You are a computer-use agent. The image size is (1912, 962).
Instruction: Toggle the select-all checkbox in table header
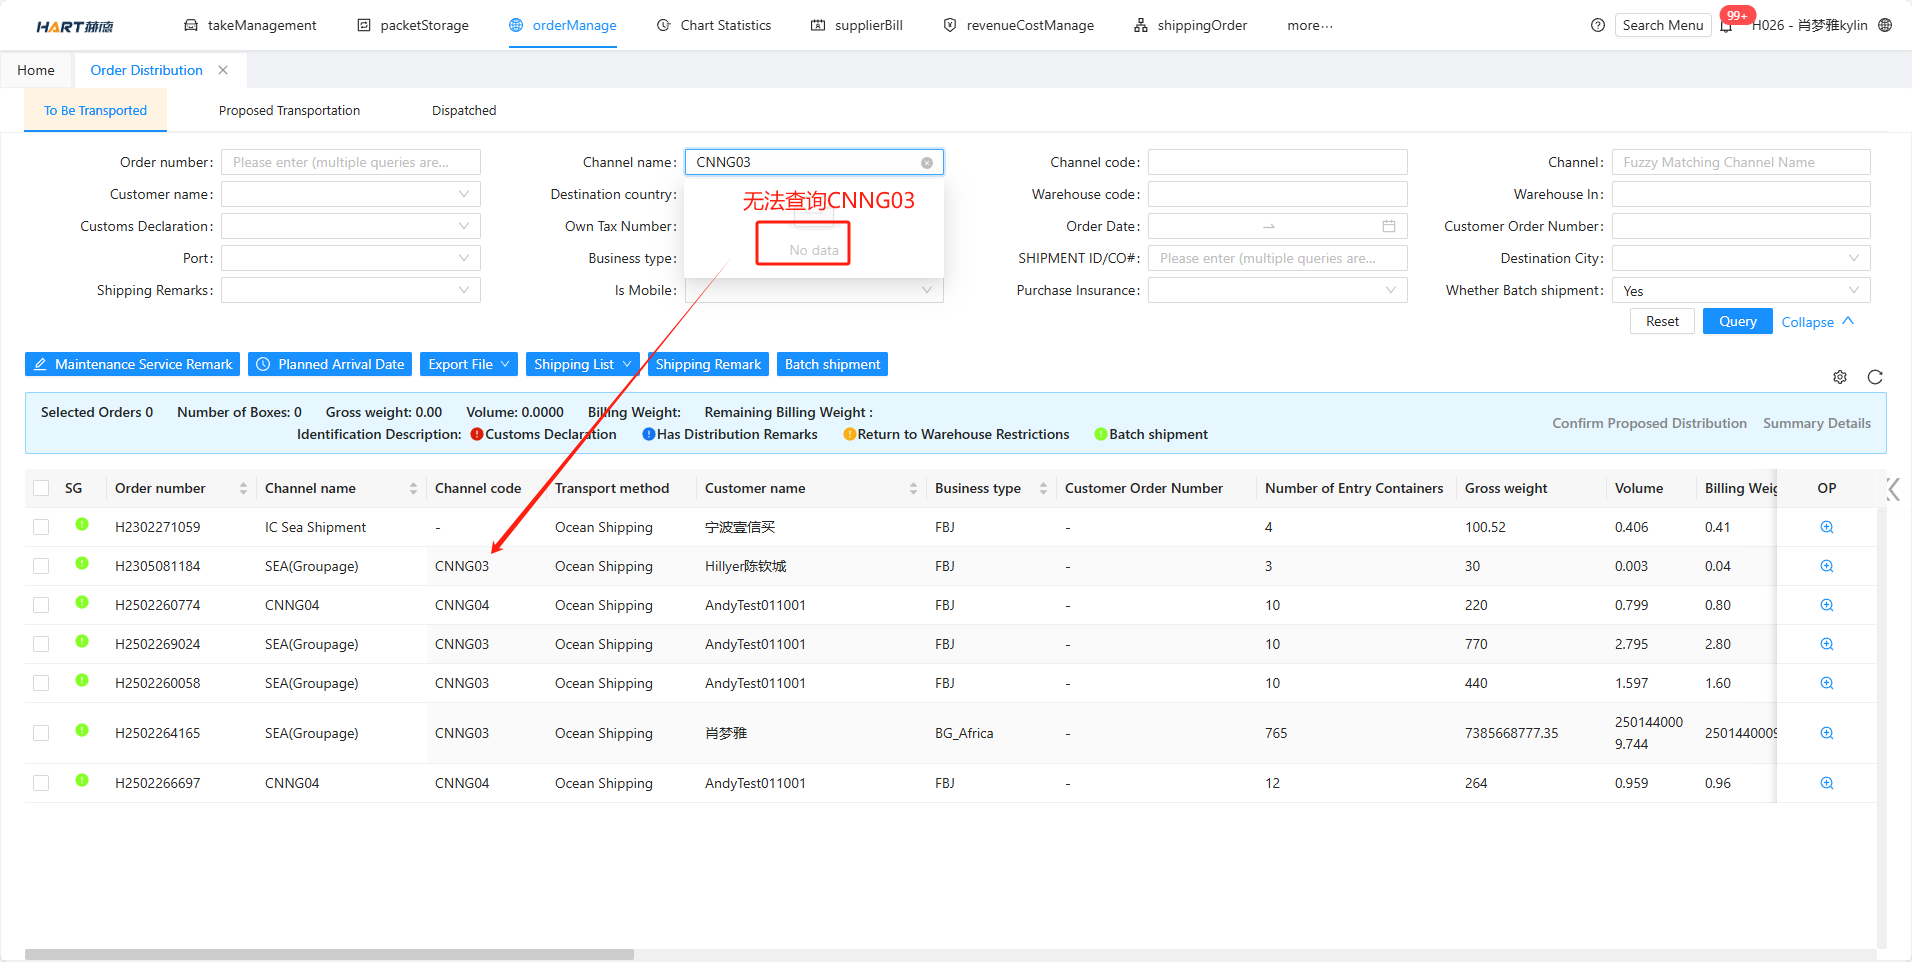coord(41,488)
